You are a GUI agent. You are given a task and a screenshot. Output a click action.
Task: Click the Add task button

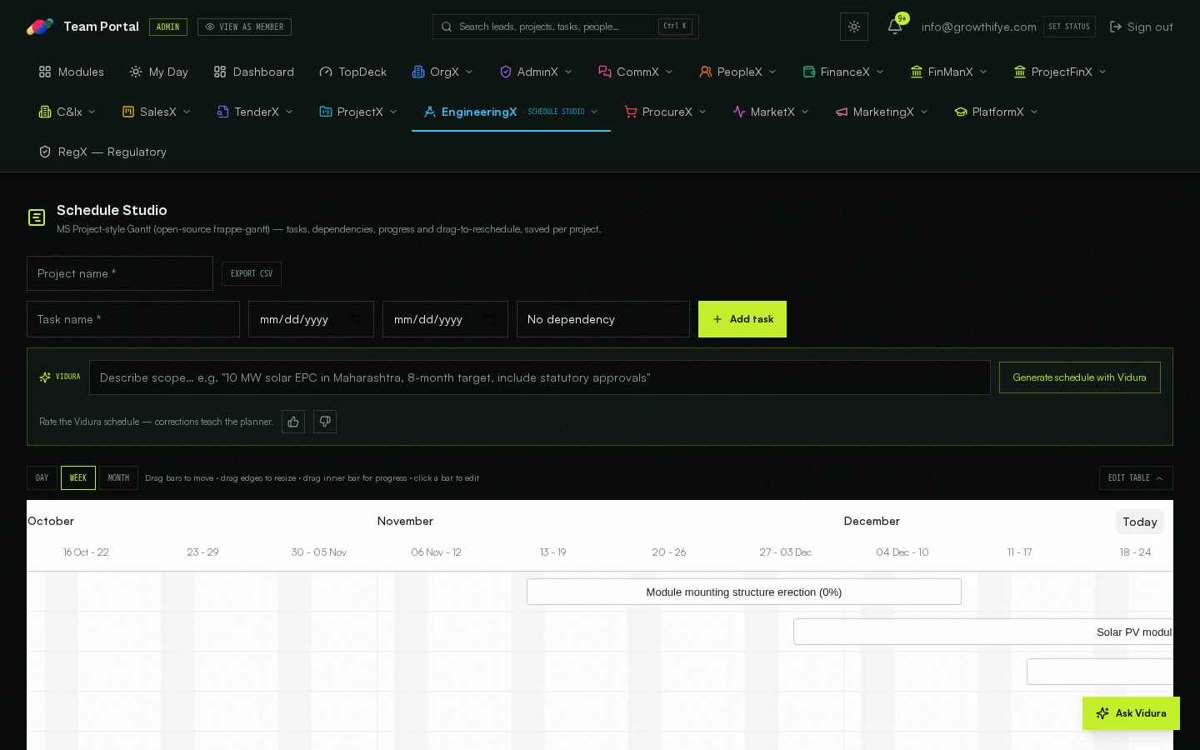point(742,319)
